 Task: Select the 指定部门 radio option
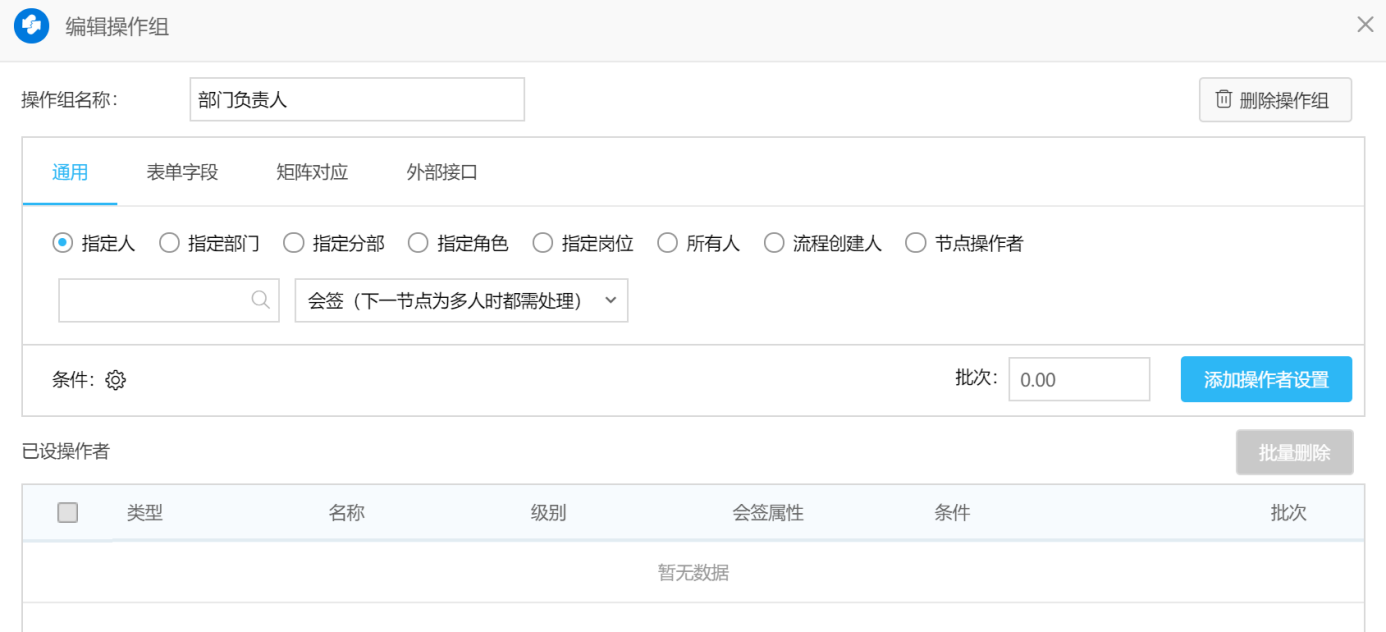(169, 243)
